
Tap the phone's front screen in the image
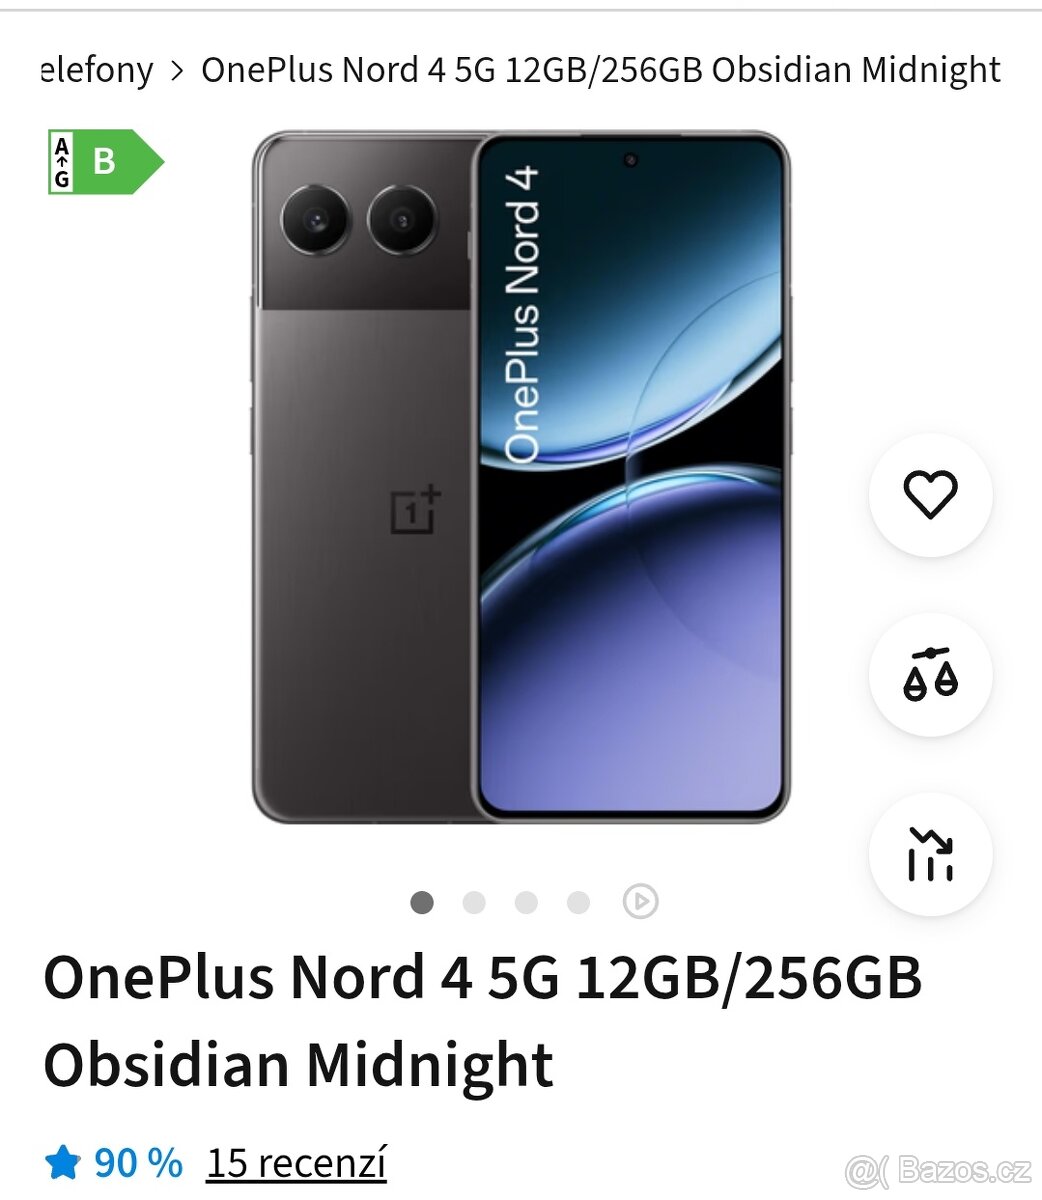click(631, 478)
